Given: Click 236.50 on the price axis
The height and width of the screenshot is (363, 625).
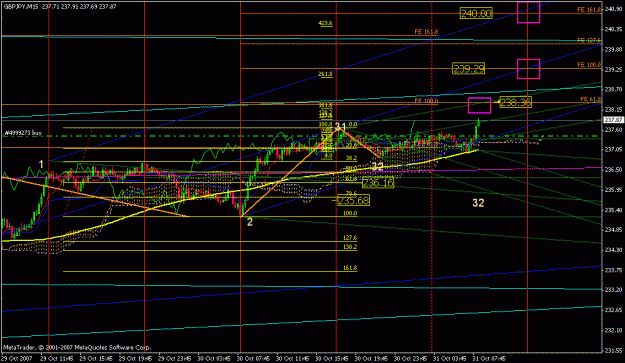Looking at the screenshot, I should 613,170.
